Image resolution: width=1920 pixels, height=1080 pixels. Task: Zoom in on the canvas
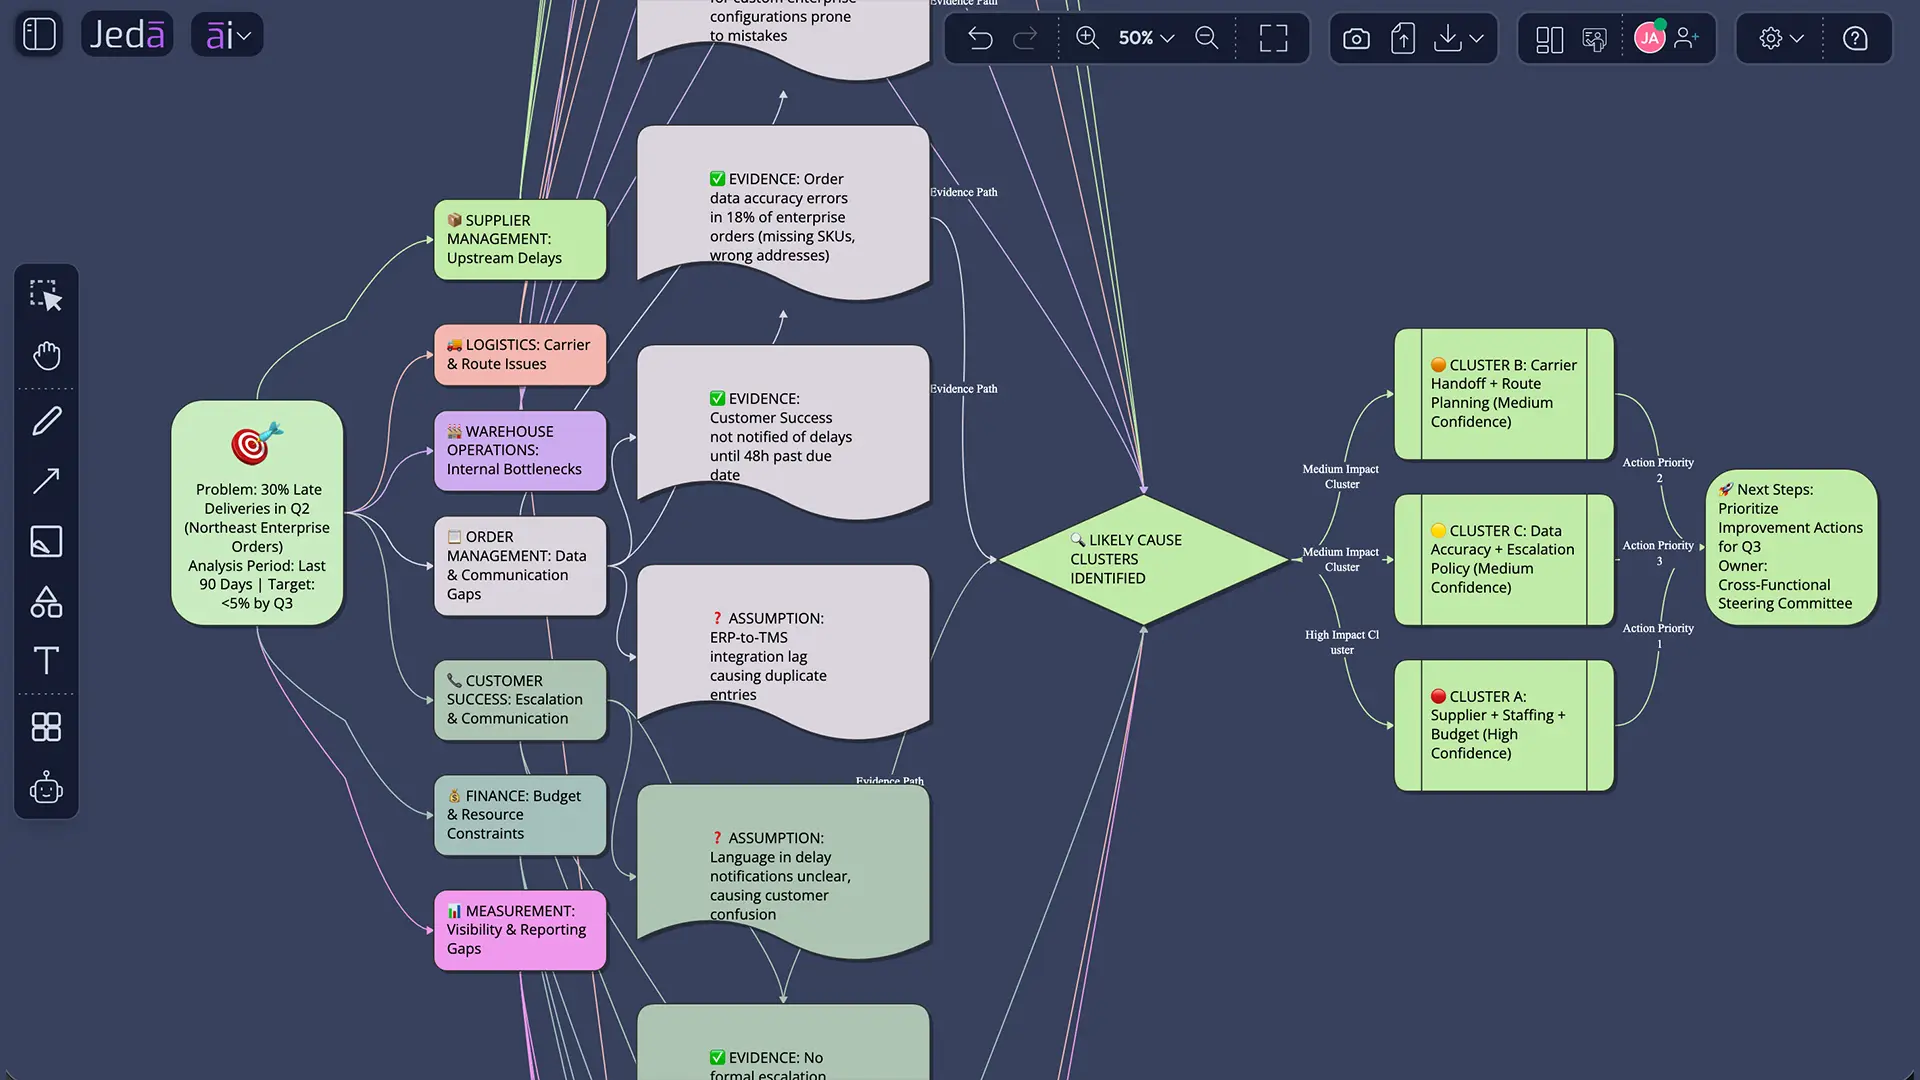[1087, 38]
